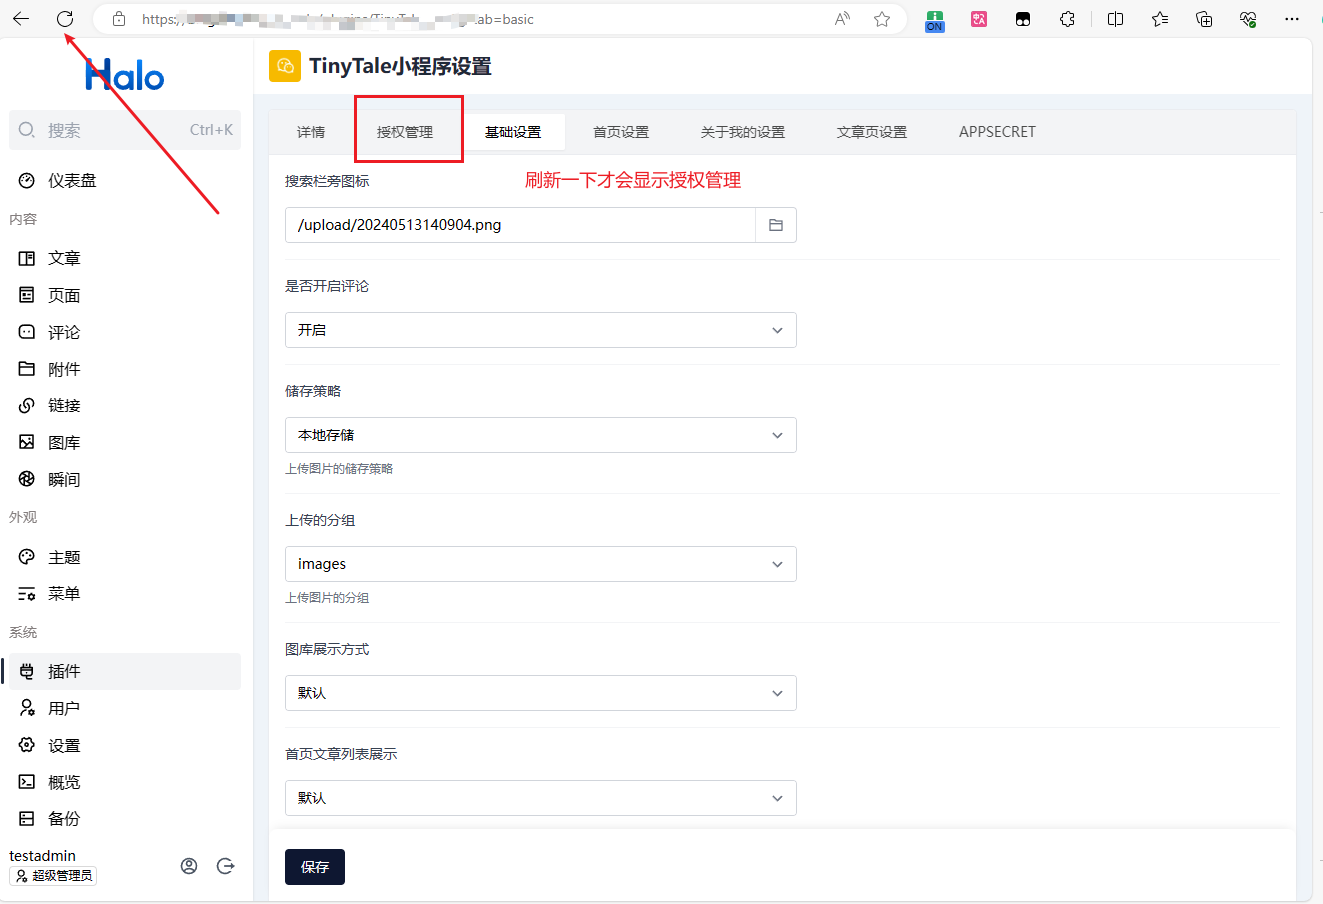Image resolution: width=1323 pixels, height=904 pixels.
Task: Click the 保存 save button
Action: click(x=315, y=867)
